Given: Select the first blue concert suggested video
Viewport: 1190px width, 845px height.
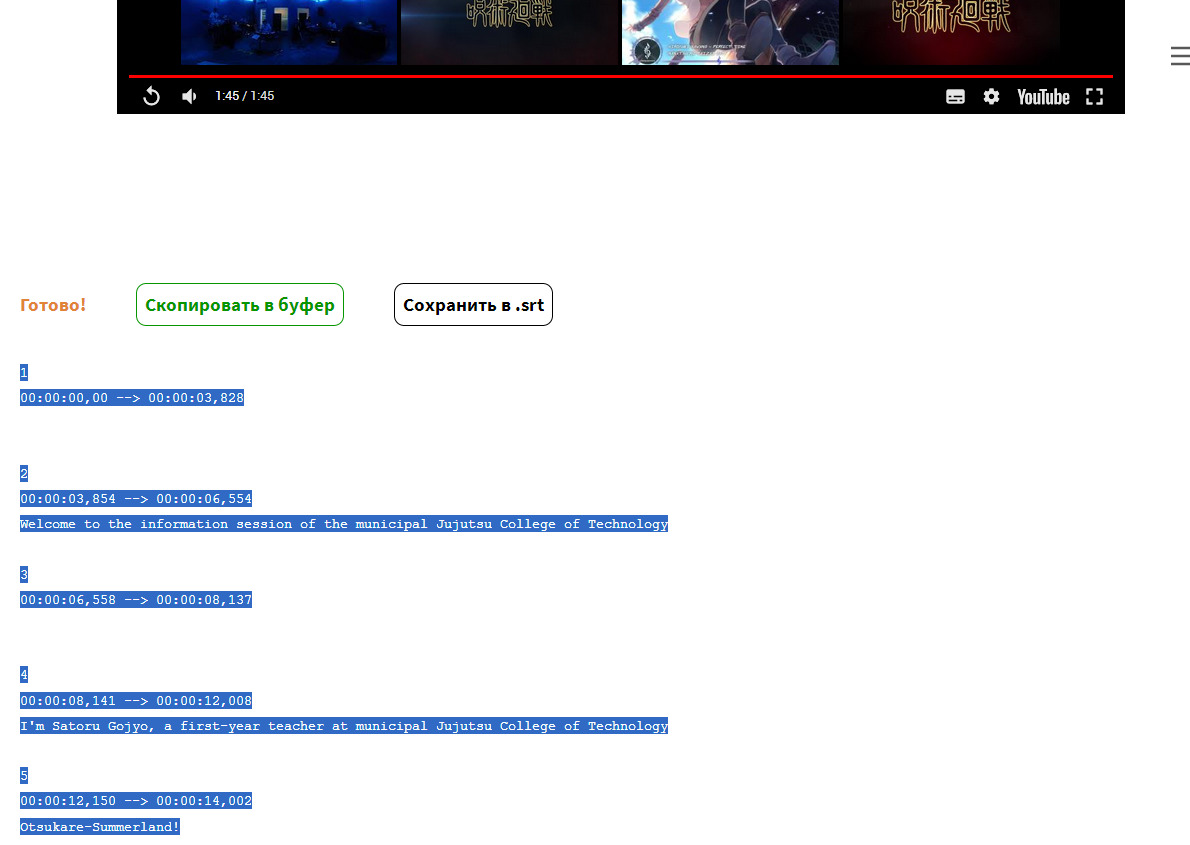Looking at the screenshot, I should click(x=289, y=32).
